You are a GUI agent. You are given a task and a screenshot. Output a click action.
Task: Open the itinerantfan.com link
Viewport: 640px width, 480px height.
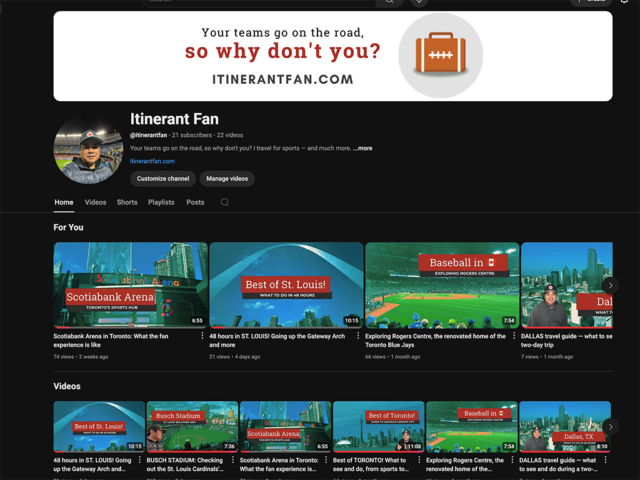coord(152,161)
